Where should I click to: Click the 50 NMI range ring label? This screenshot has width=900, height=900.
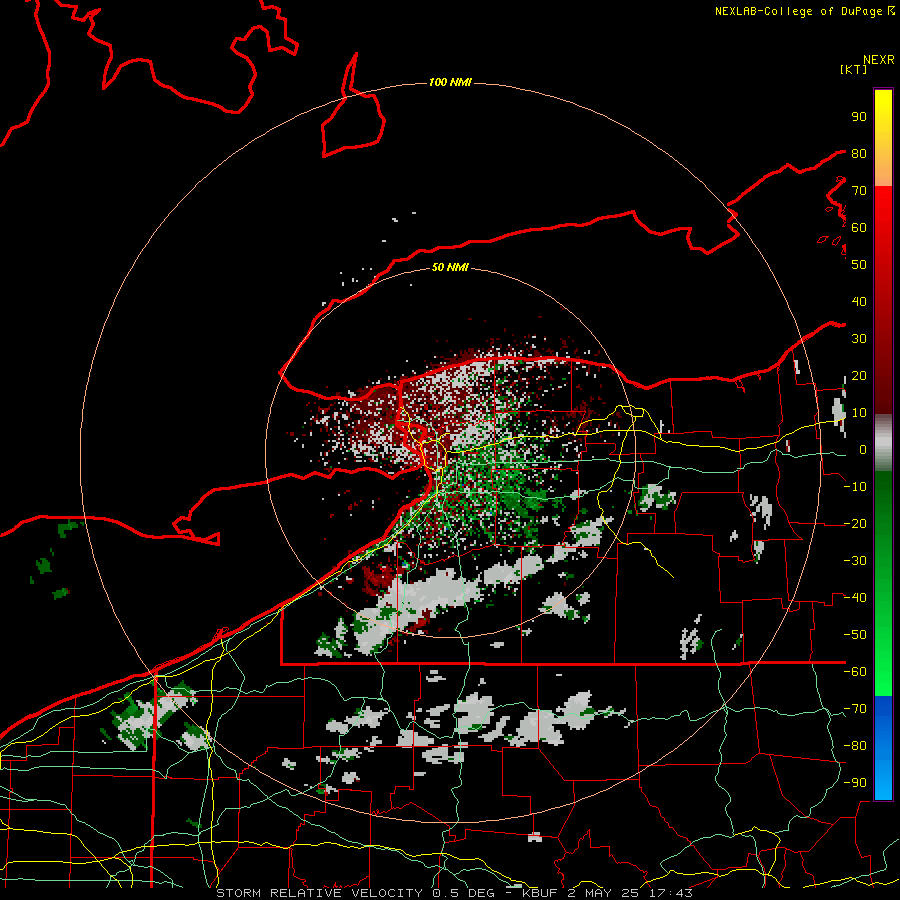click(450, 267)
